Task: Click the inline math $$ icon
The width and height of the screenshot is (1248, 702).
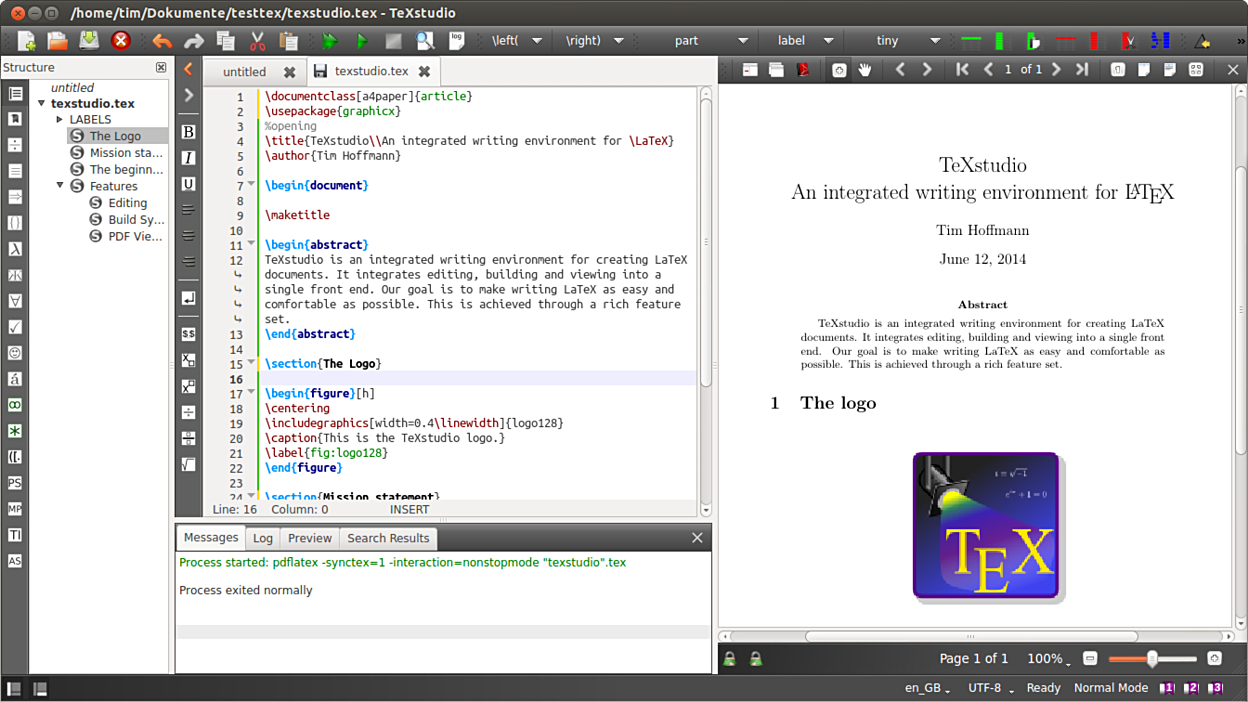Action: click(188, 334)
